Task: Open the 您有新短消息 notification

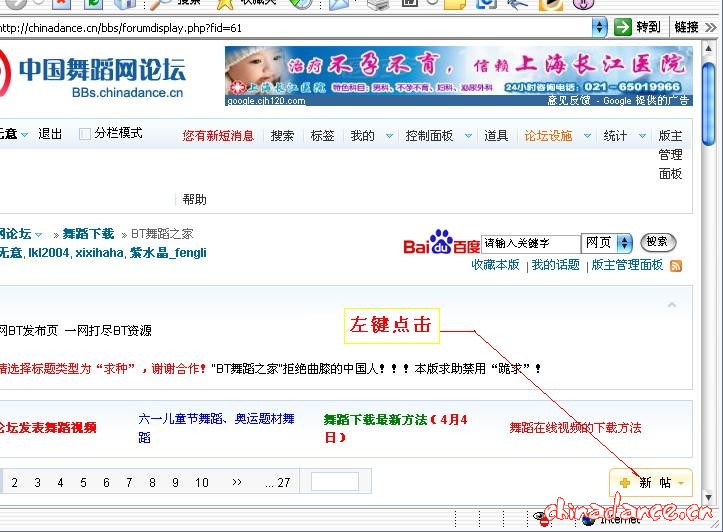Action: (218, 136)
